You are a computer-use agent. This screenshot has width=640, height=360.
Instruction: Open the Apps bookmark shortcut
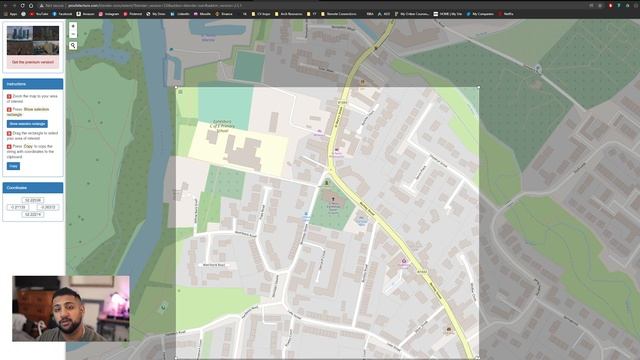pyautogui.click(x=11, y=14)
